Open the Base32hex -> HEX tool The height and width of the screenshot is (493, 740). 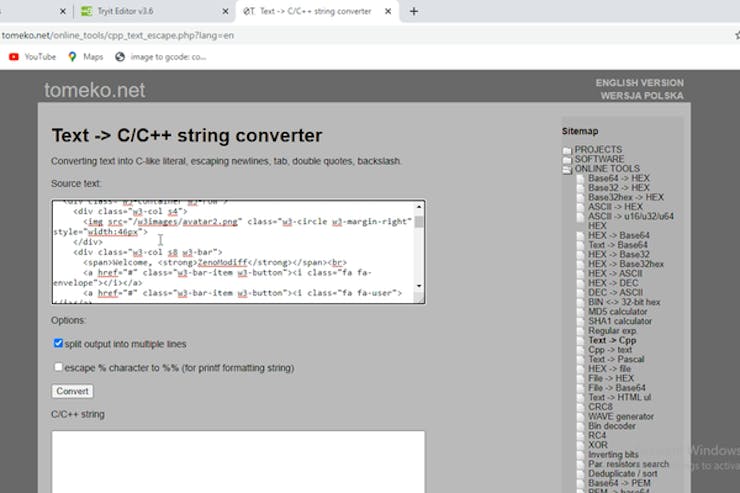tap(626, 197)
